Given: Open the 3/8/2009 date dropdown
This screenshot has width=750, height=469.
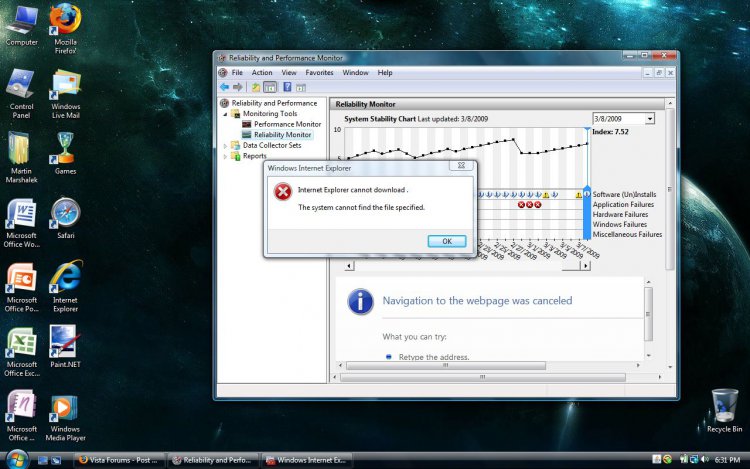Looking at the screenshot, I should pyautogui.click(x=650, y=119).
